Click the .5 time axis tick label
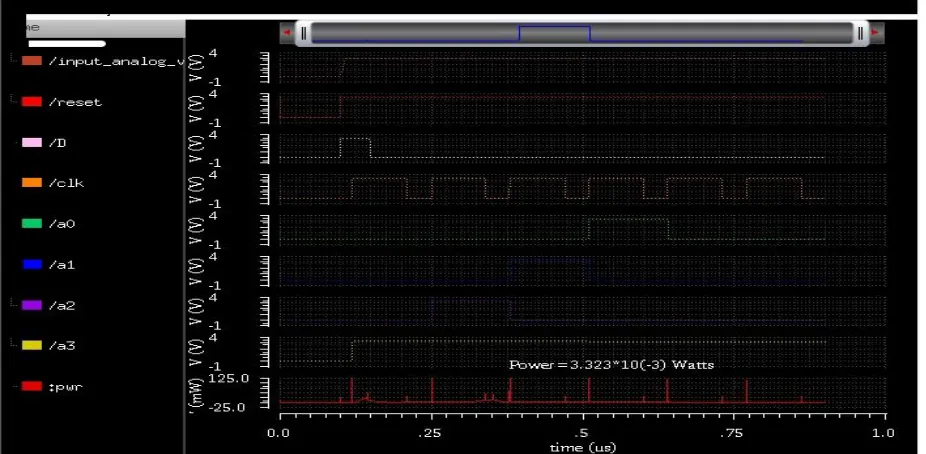 point(583,434)
